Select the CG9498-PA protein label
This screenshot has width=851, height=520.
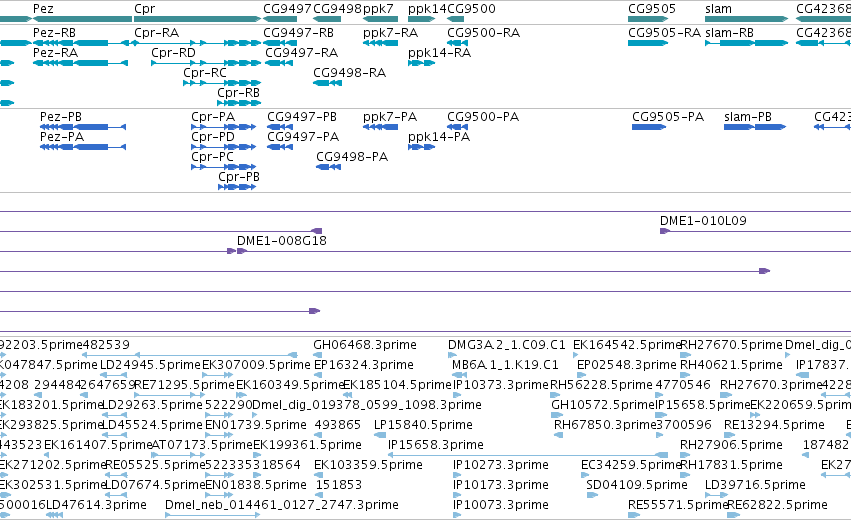click(352, 157)
